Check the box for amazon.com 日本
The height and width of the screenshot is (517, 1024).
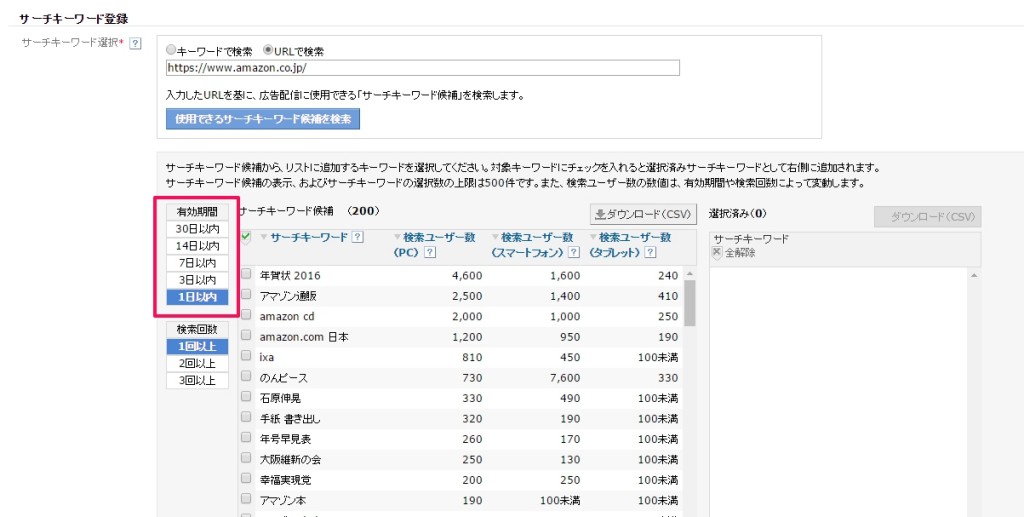point(246,336)
